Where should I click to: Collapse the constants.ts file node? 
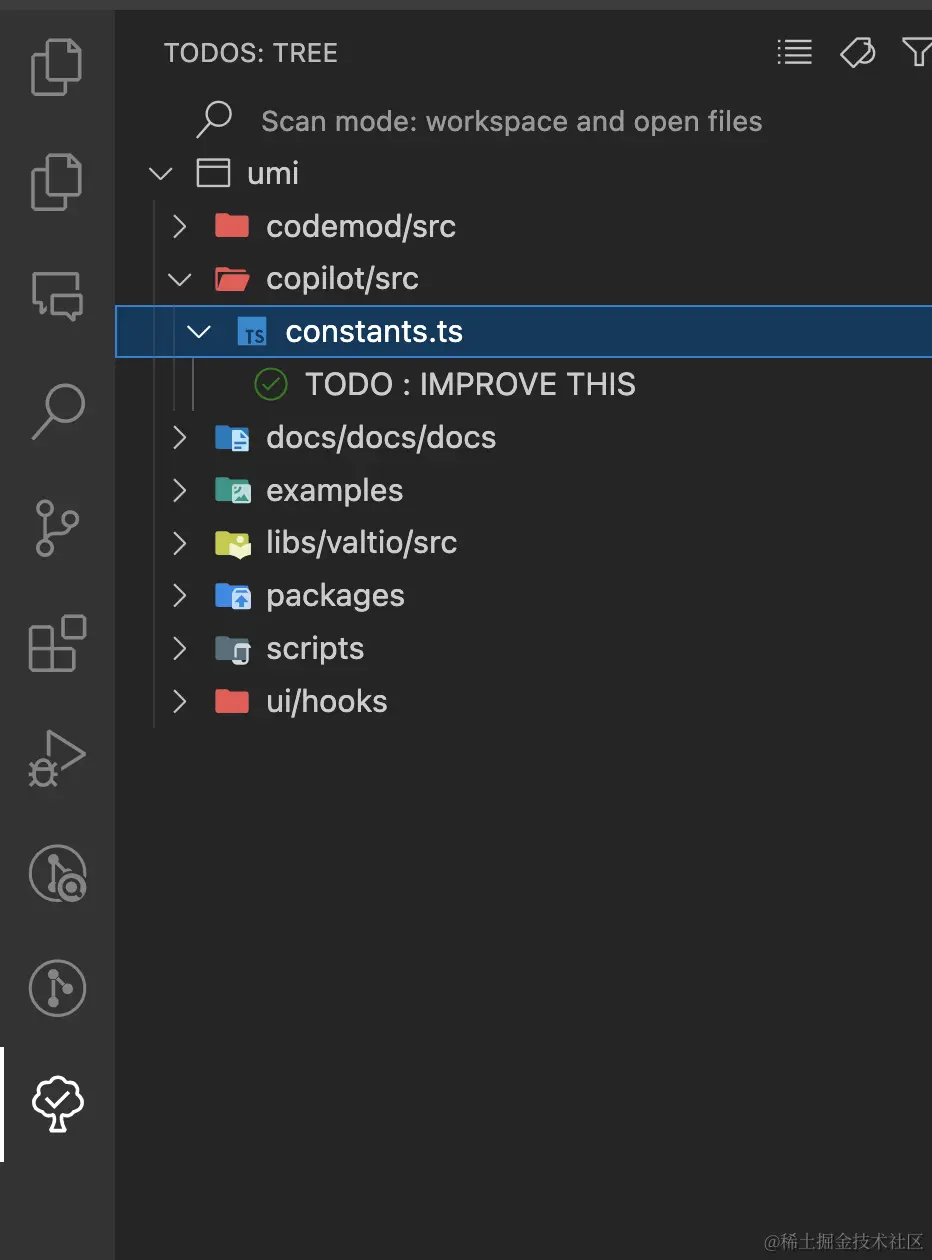(199, 332)
